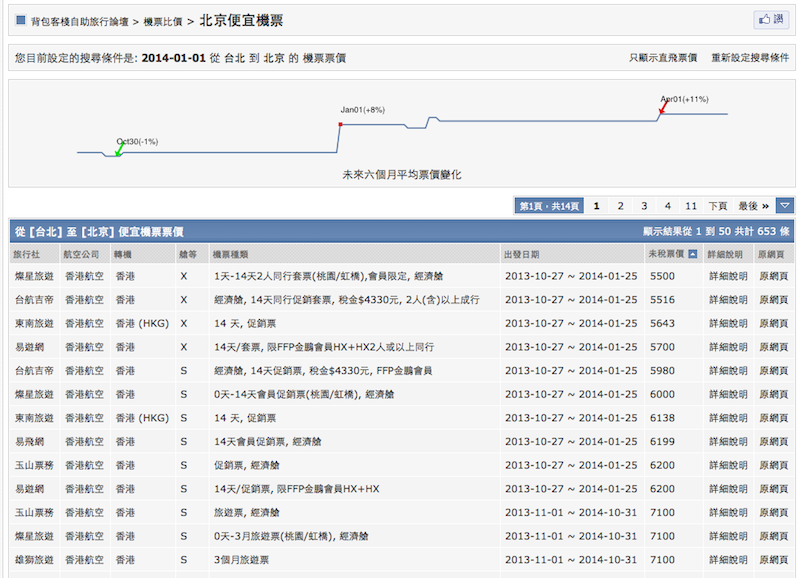Open the pagination dropdown arrow
Screen dimensions: 800x578
pos(785,206)
